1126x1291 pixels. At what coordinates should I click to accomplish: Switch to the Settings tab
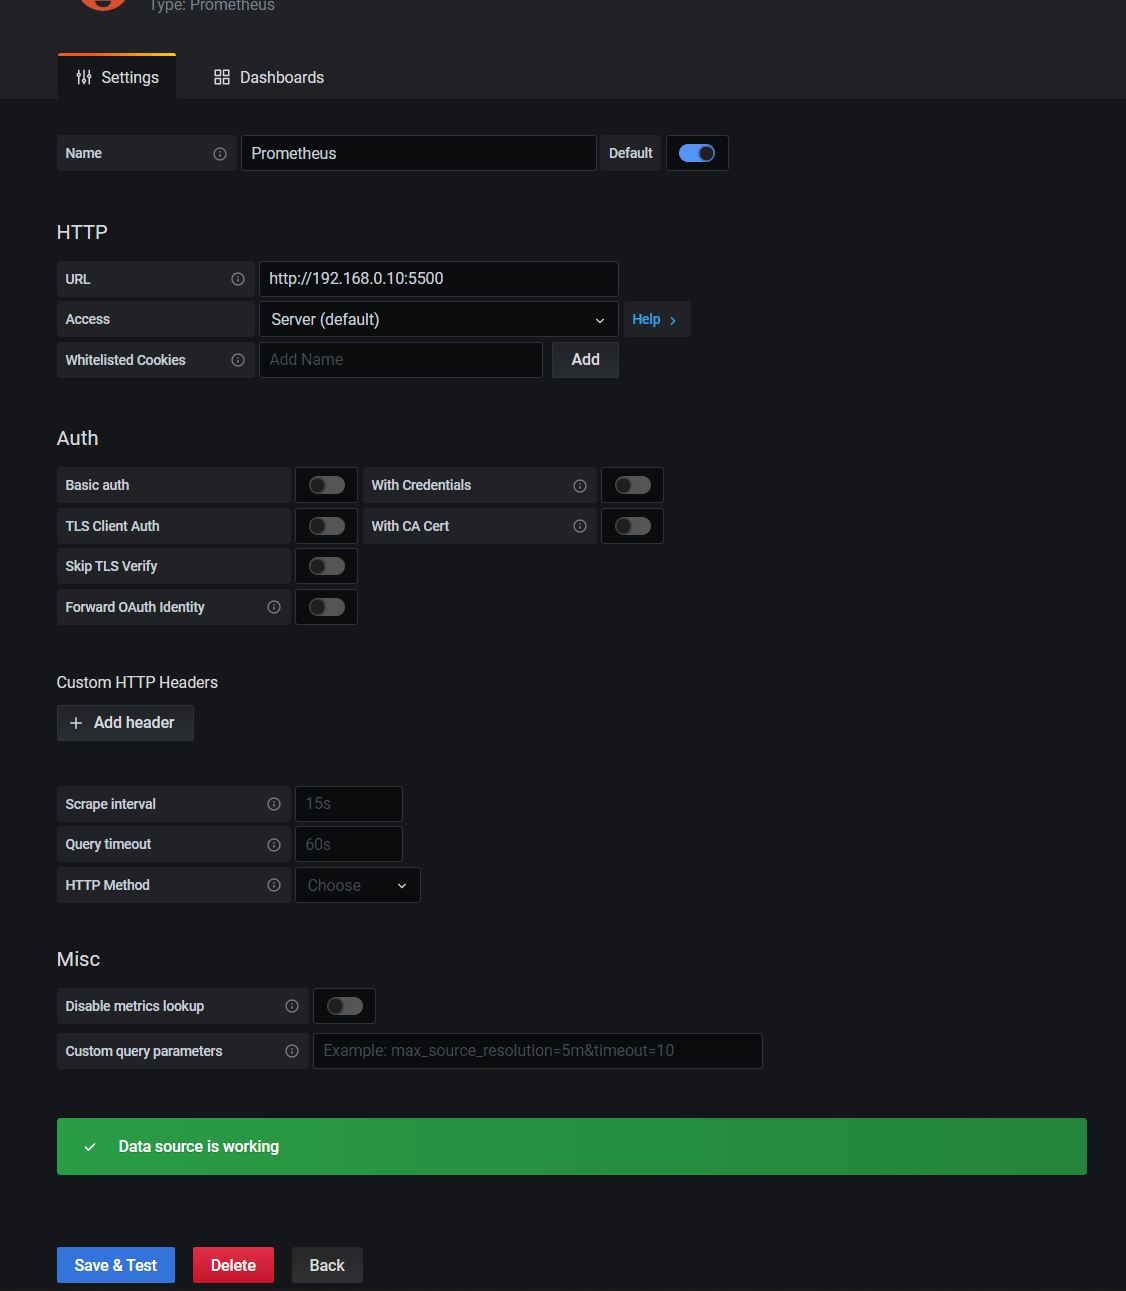click(x=117, y=77)
